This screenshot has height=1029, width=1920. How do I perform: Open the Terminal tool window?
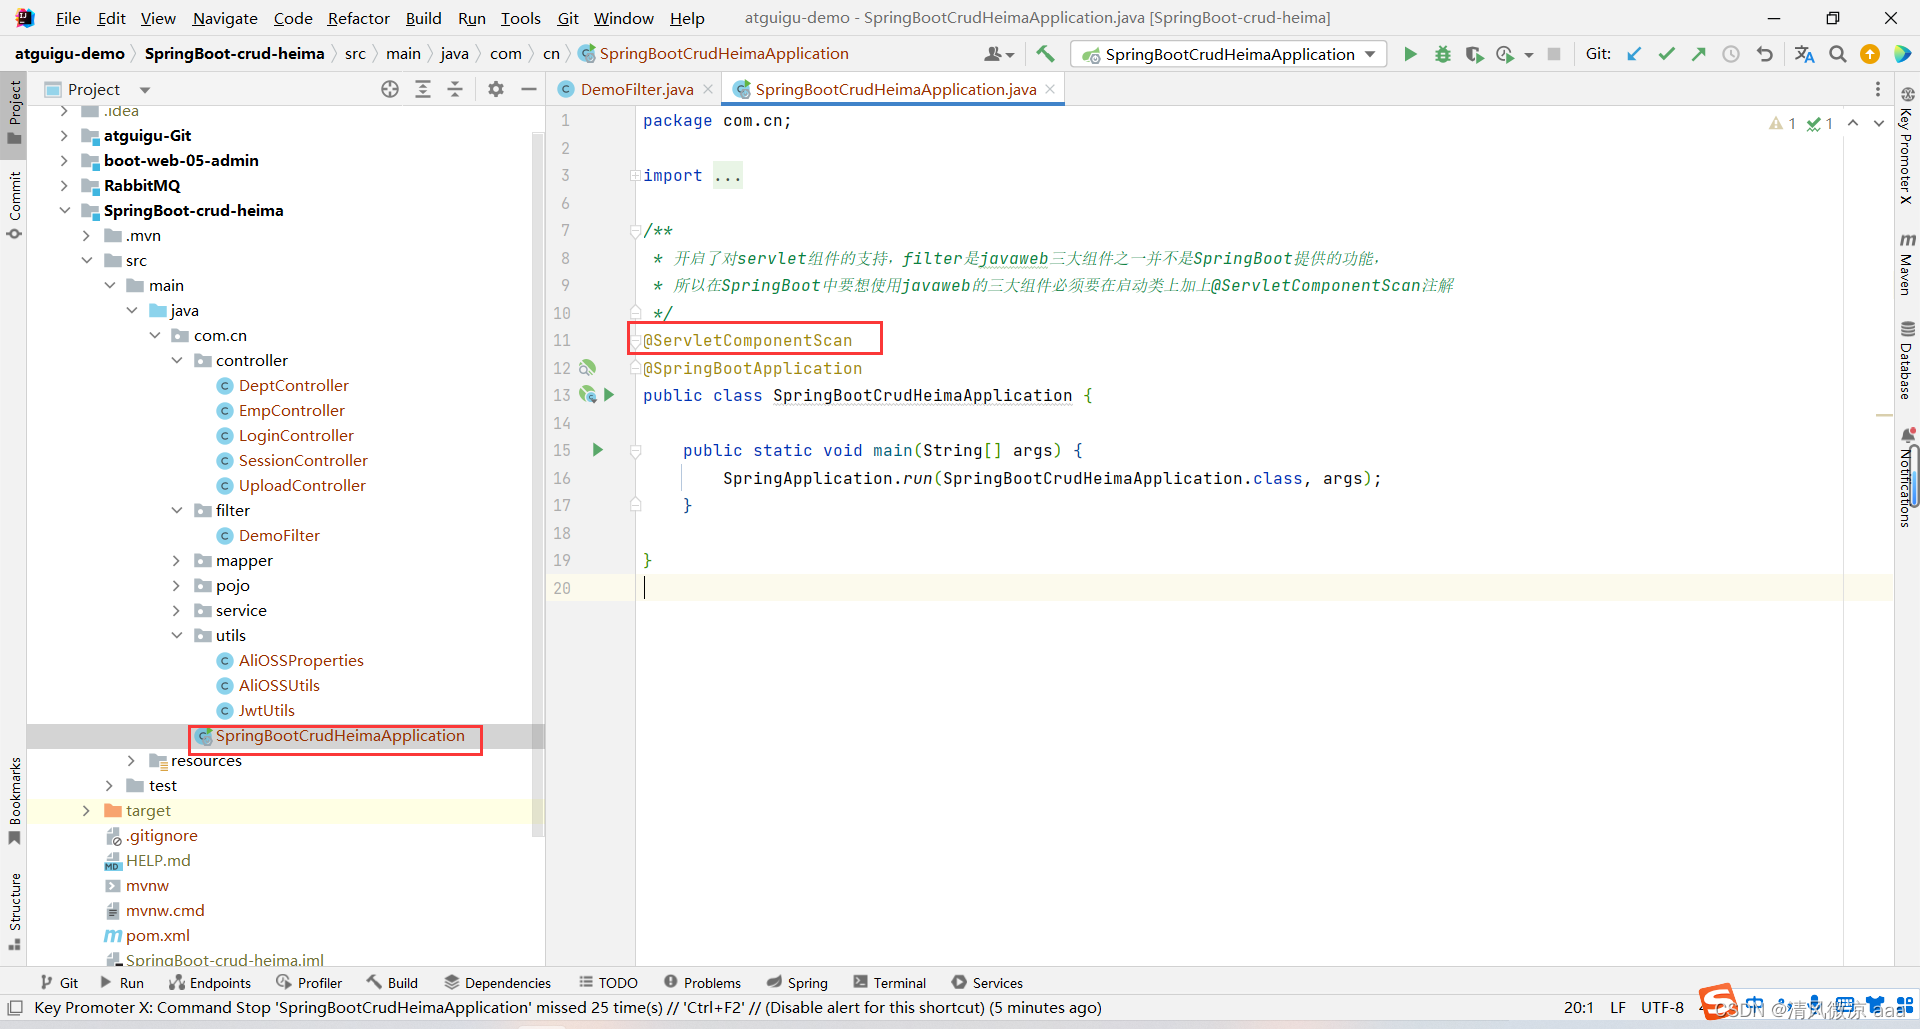(890, 983)
